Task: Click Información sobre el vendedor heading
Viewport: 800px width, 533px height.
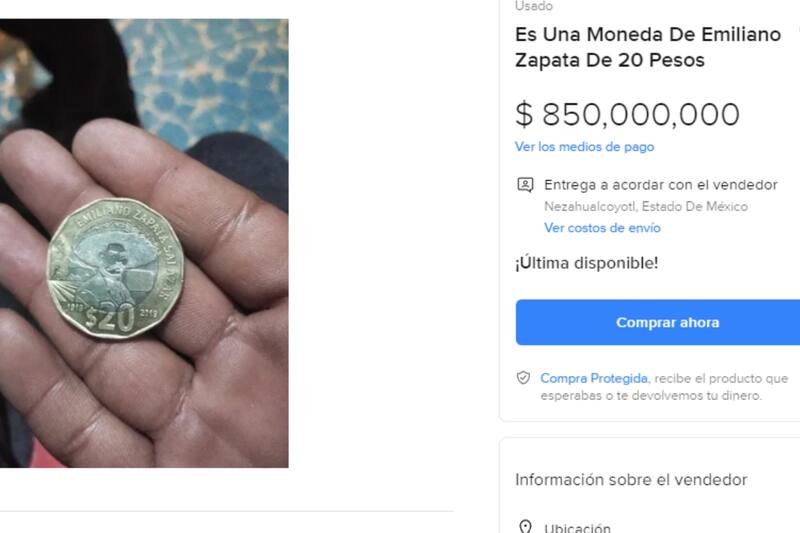Action: pyautogui.click(x=631, y=480)
